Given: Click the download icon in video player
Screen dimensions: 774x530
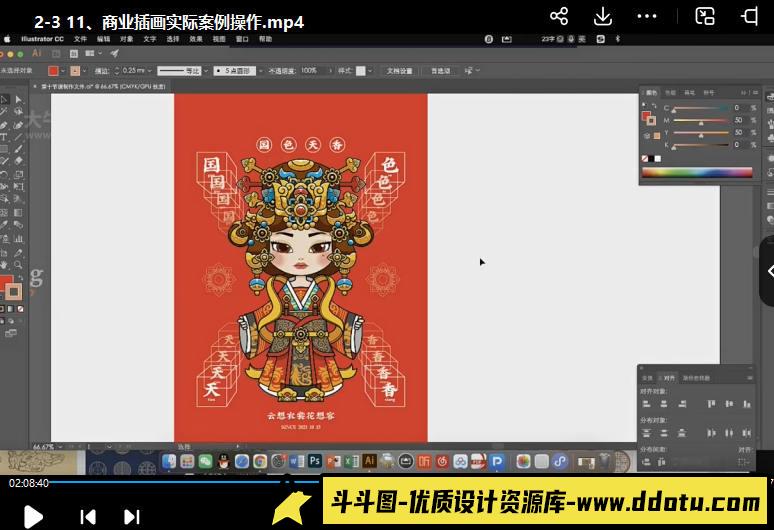Looking at the screenshot, I should click(603, 16).
